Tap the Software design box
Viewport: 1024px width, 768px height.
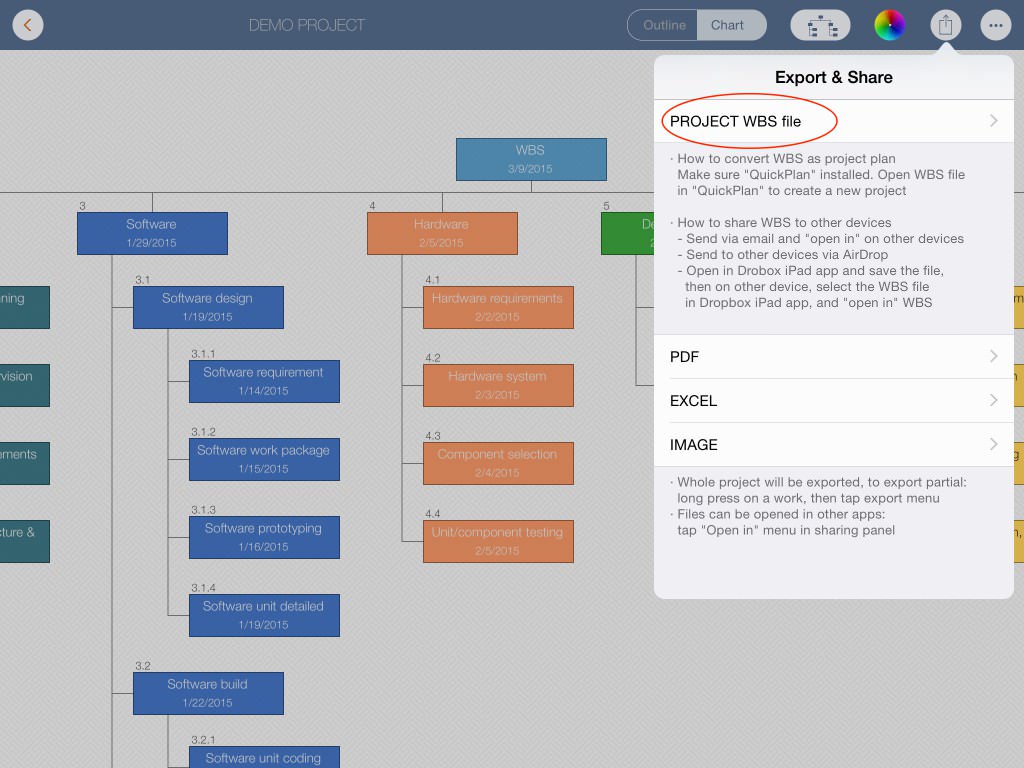click(208, 307)
